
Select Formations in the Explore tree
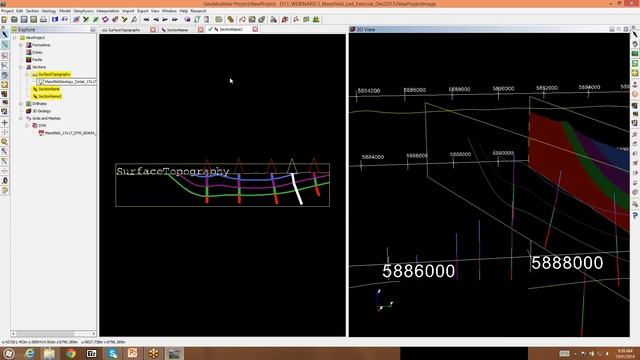tap(41, 45)
